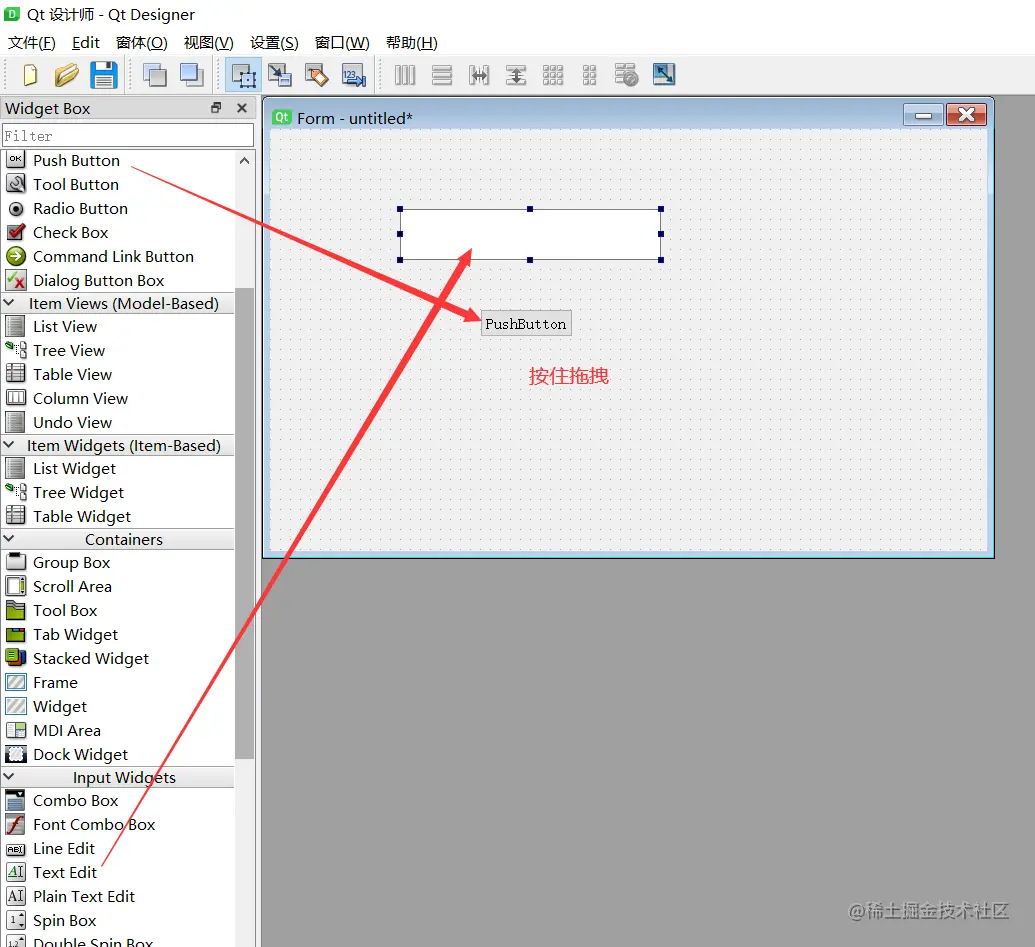Open the 设置(S) menu

pyautogui.click(x=274, y=43)
